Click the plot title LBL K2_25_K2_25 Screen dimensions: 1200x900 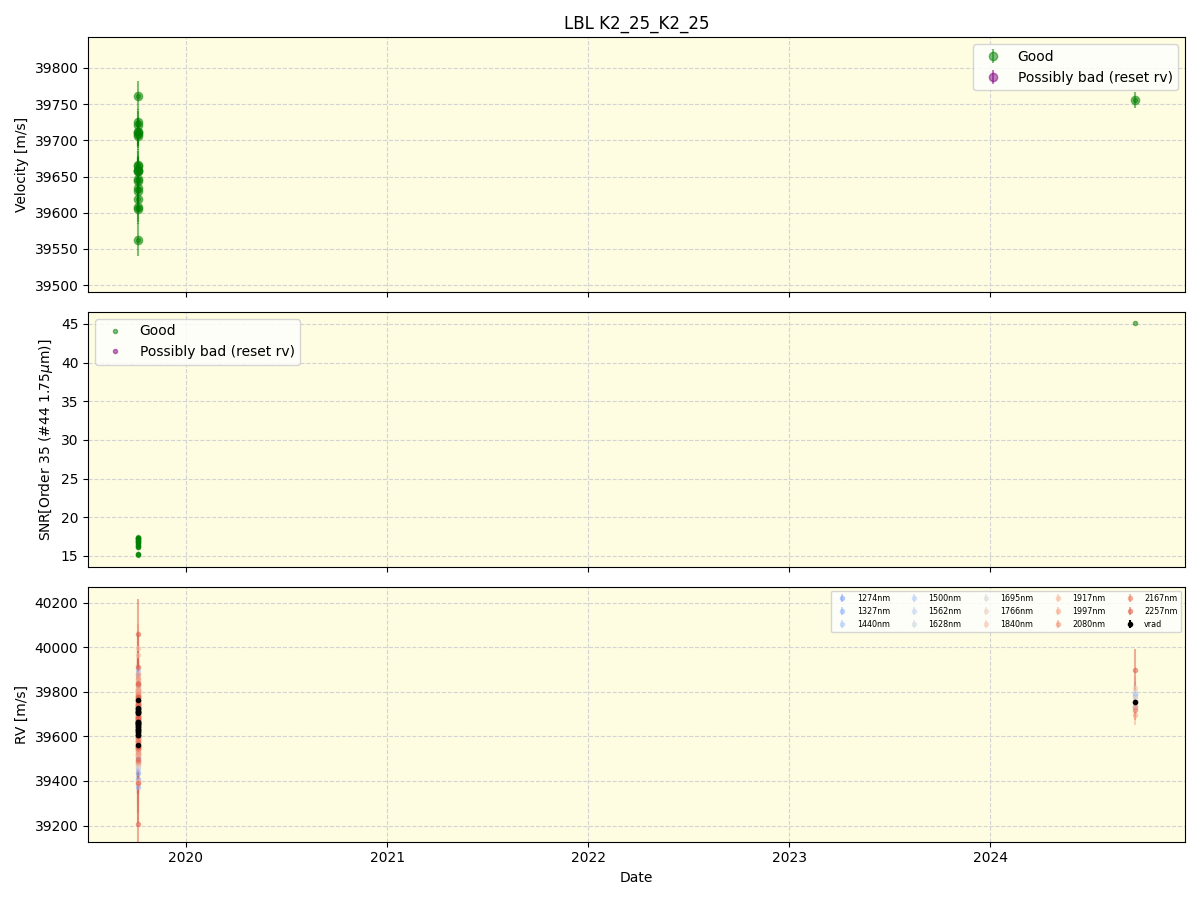(x=636, y=23)
